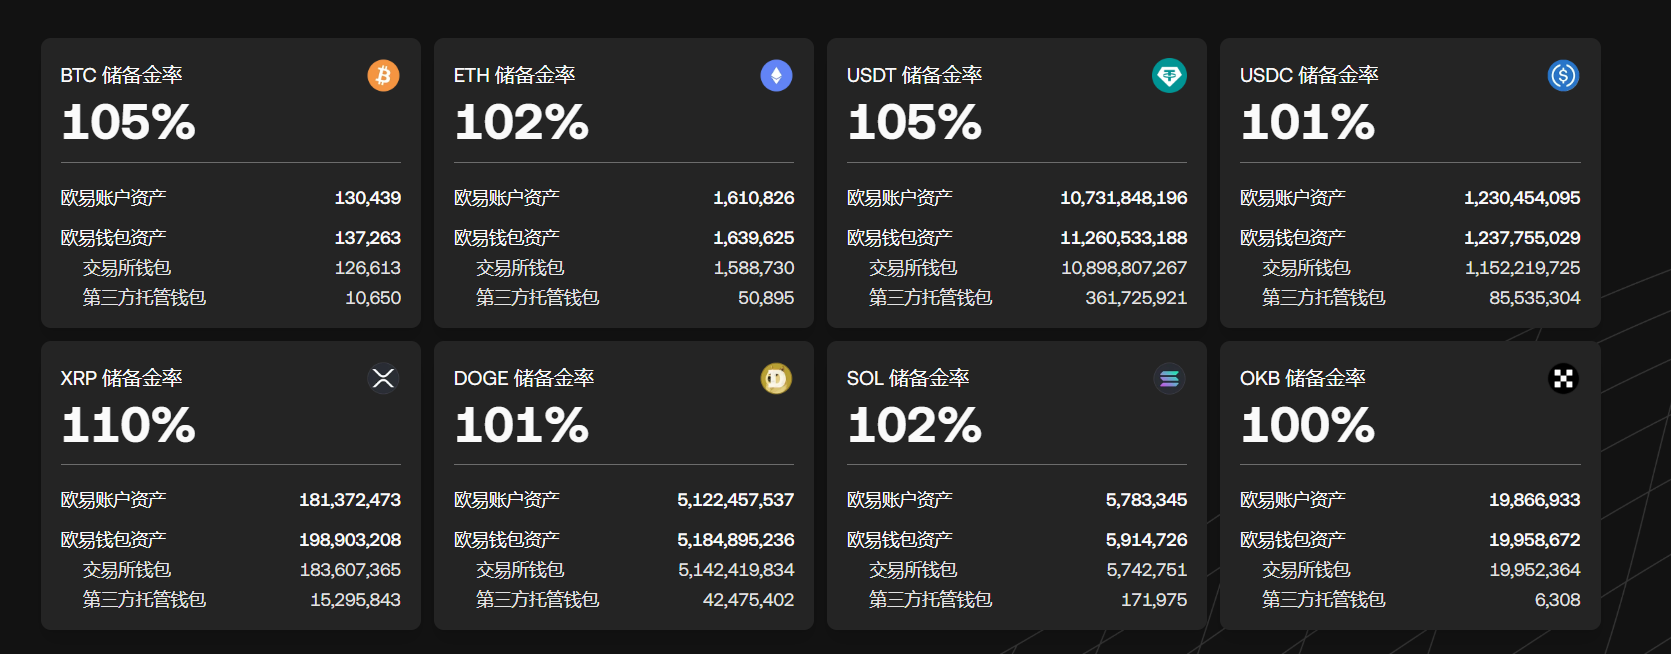The height and width of the screenshot is (654, 1671).
Task: Click DOGE custody value 42,475,402
Action: pos(748,600)
